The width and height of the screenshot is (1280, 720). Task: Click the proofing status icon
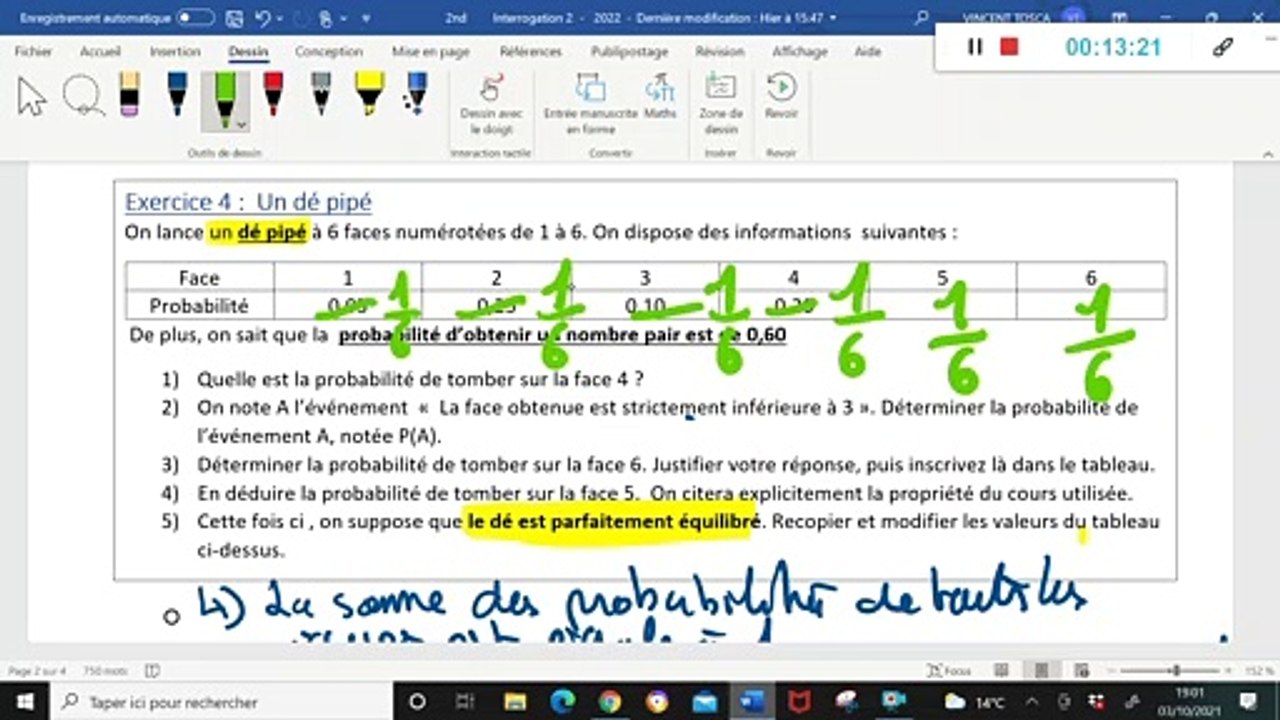pyautogui.click(x=152, y=671)
